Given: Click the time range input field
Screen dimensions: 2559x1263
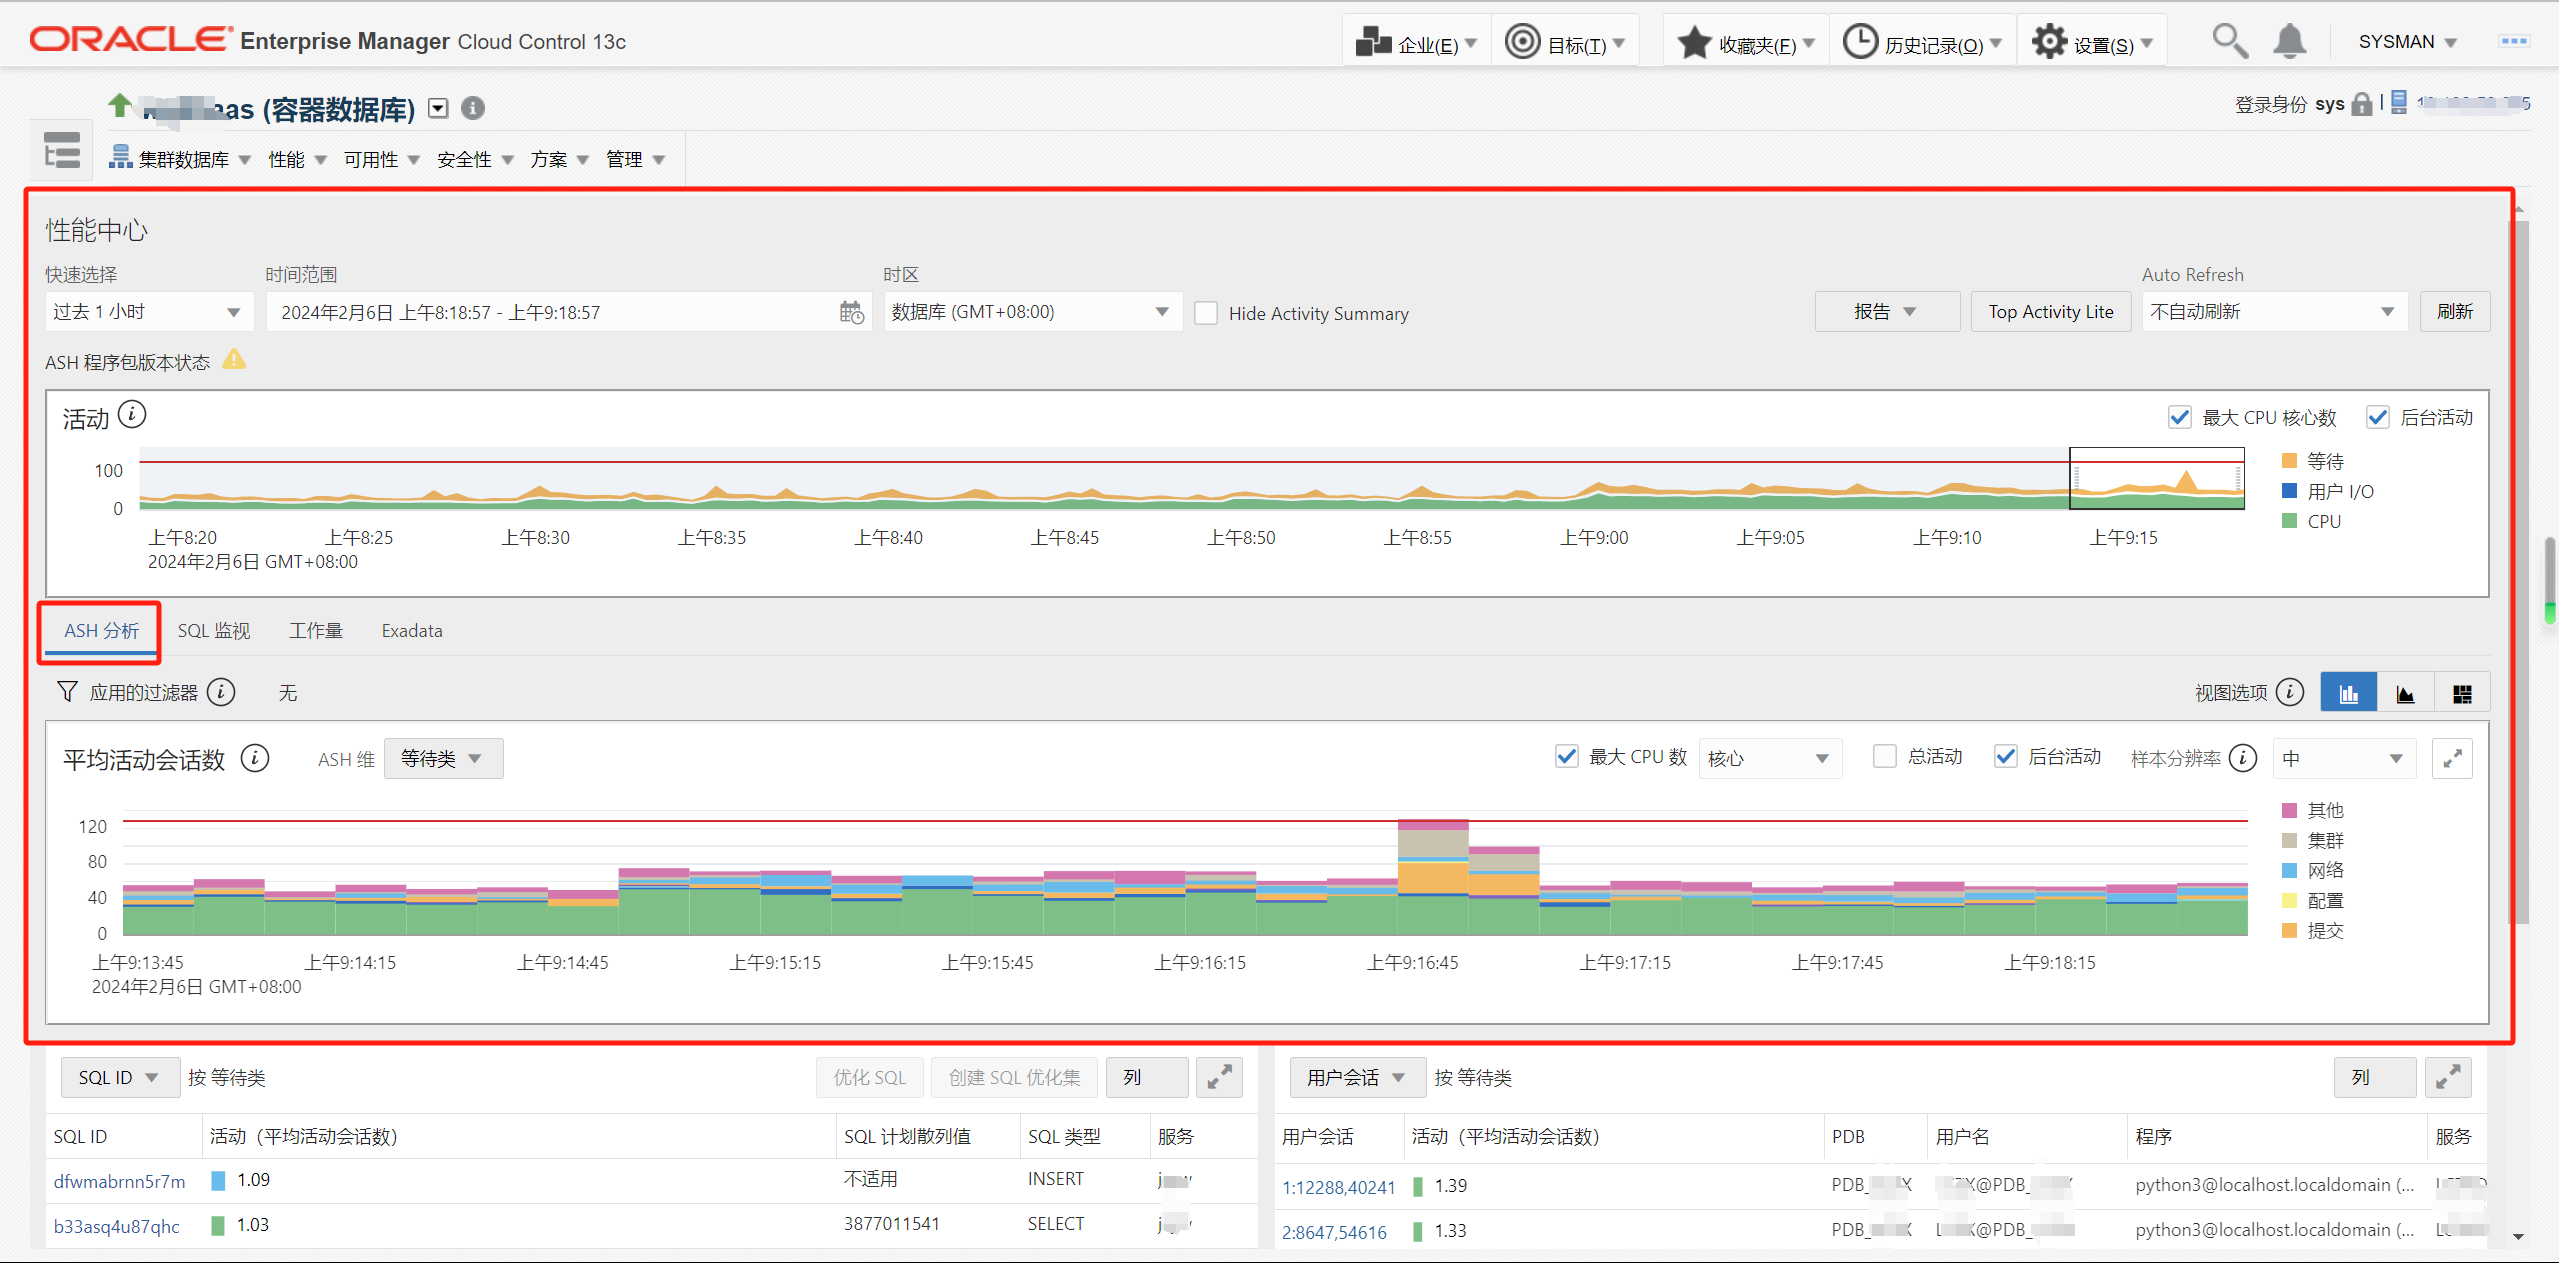Looking at the screenshot, I should pyautogui.click(x=568, y=312).
